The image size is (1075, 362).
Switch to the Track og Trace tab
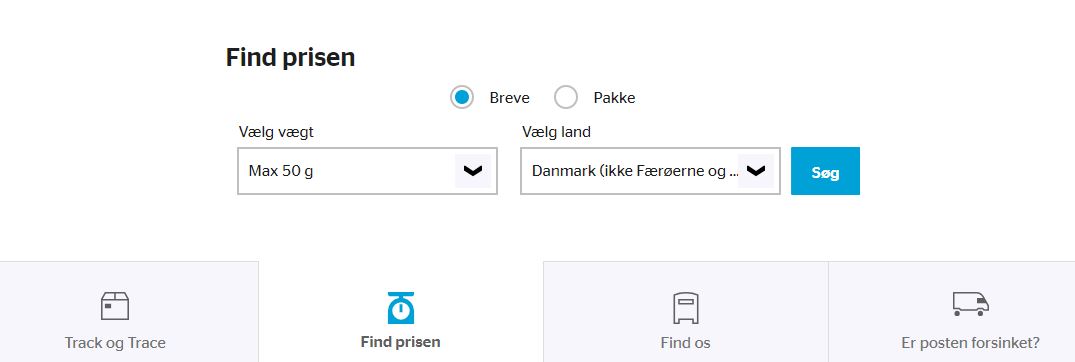(x=129, y=311)
